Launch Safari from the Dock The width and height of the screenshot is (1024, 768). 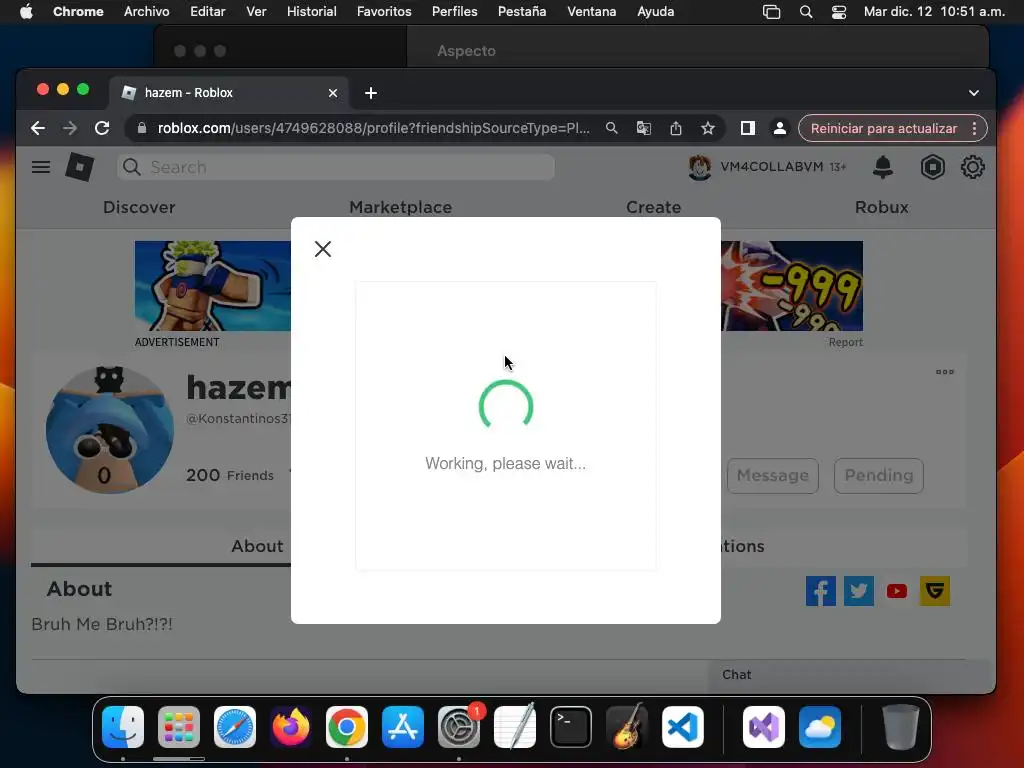(235, 727)
